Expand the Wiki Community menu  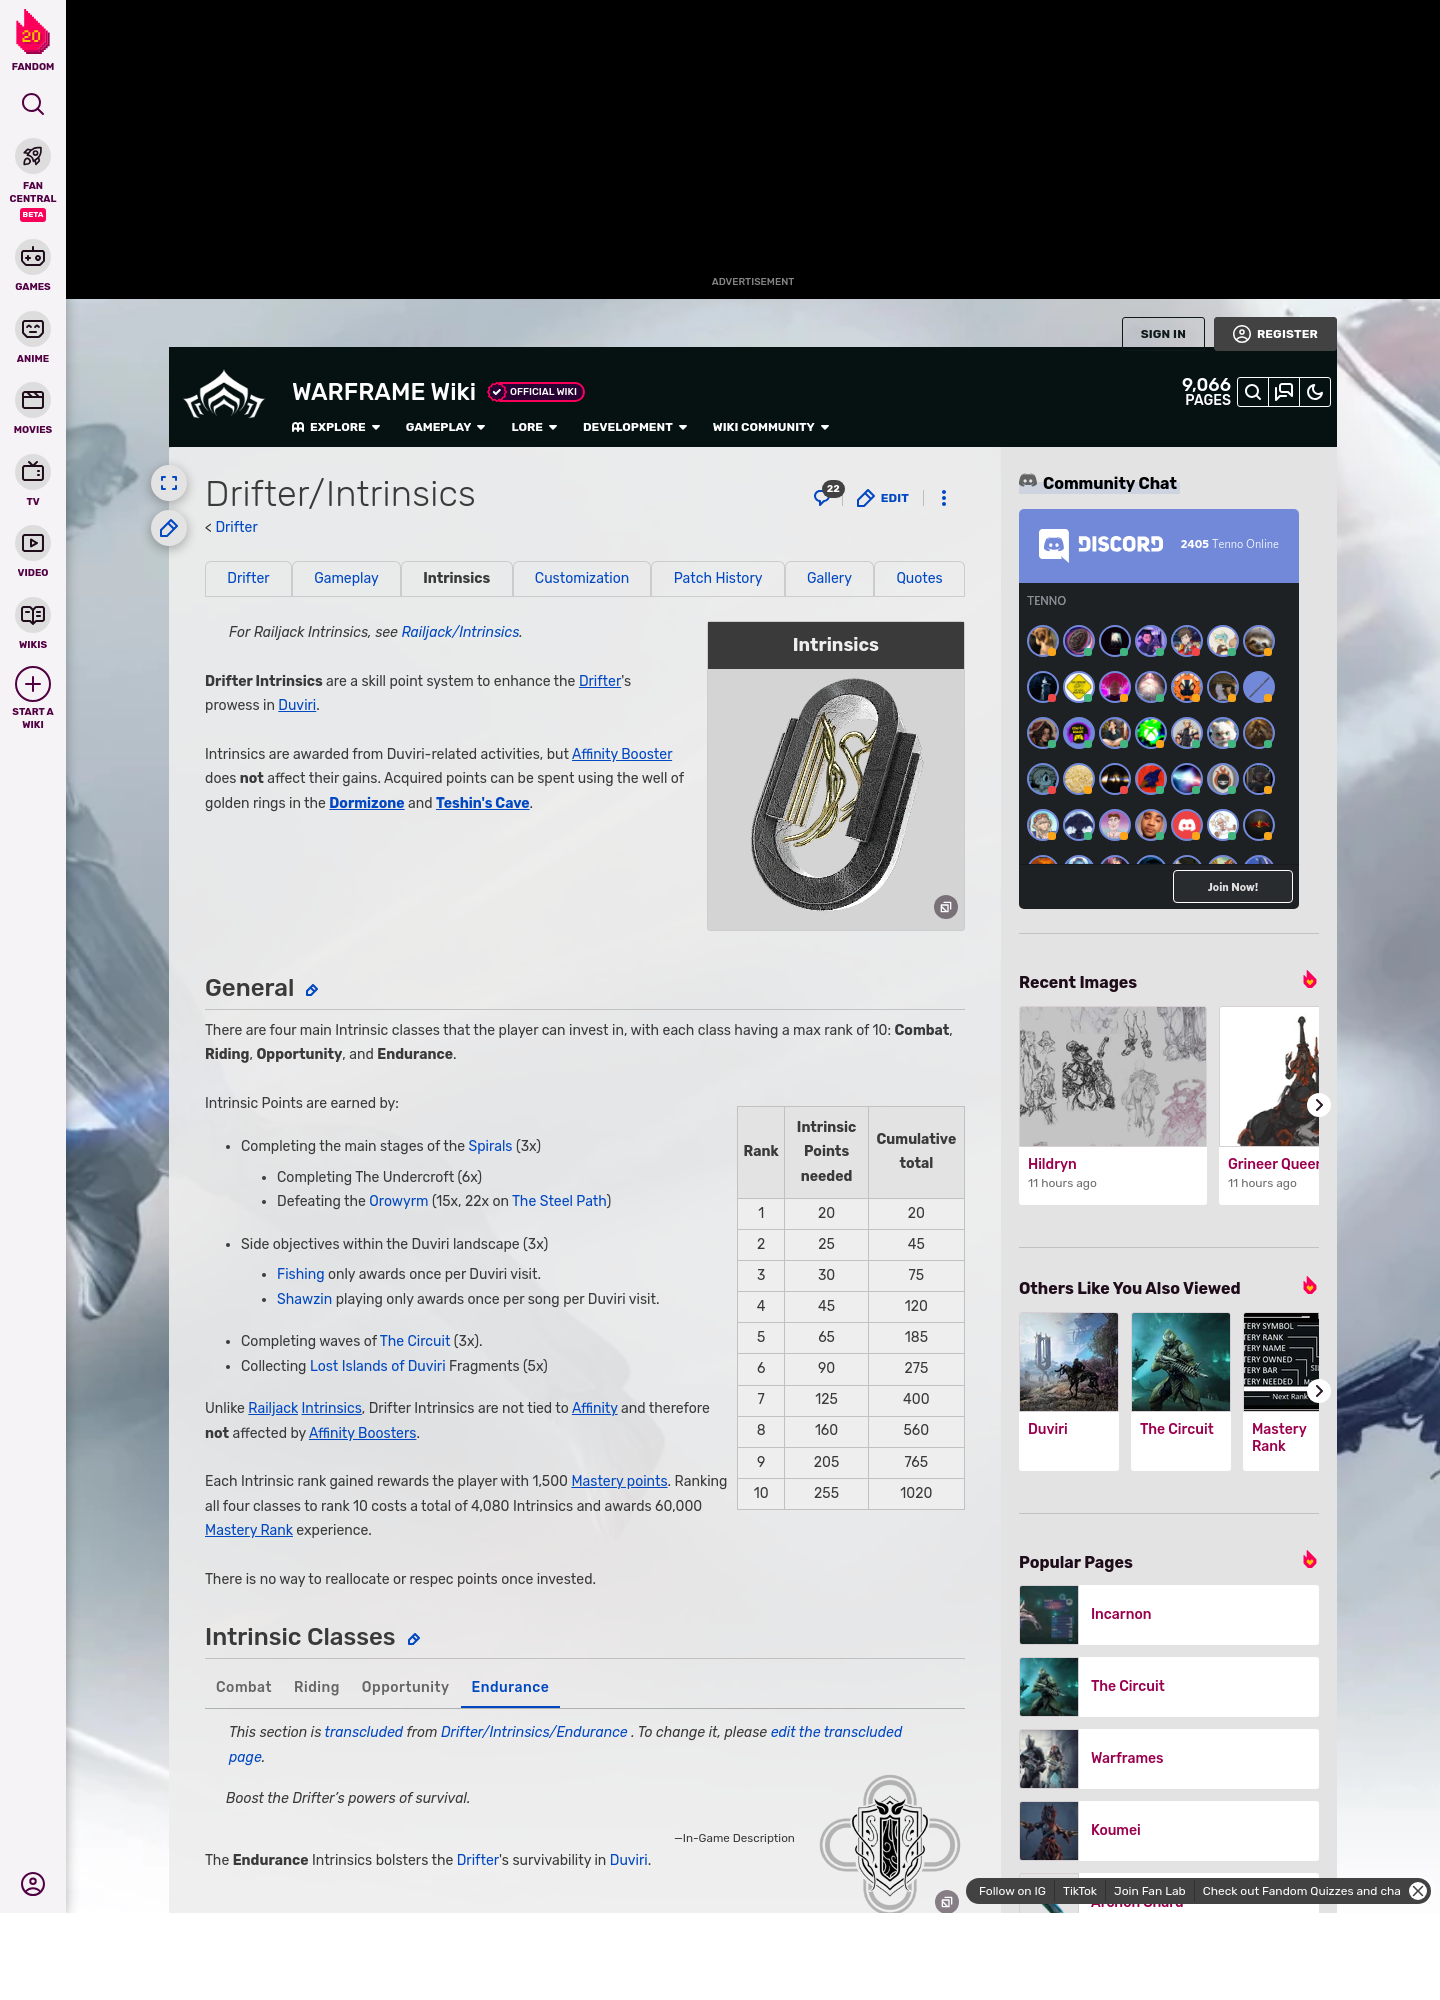click(771, 427)
